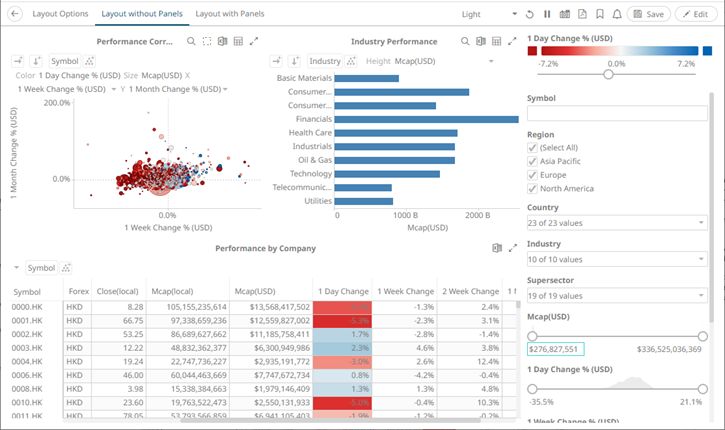
Task: Click the refresh icon in top toolbar
Action: point(529,14)
